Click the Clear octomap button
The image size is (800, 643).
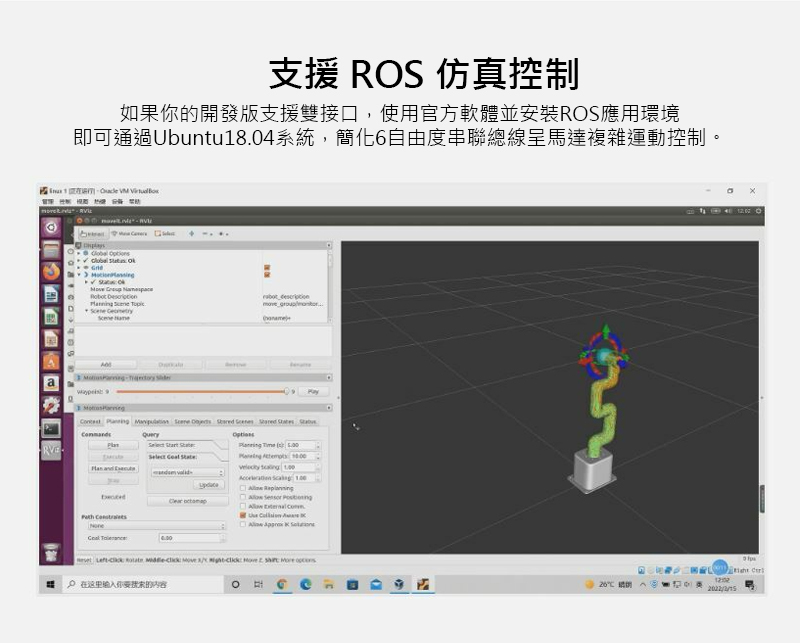(187, 501)
